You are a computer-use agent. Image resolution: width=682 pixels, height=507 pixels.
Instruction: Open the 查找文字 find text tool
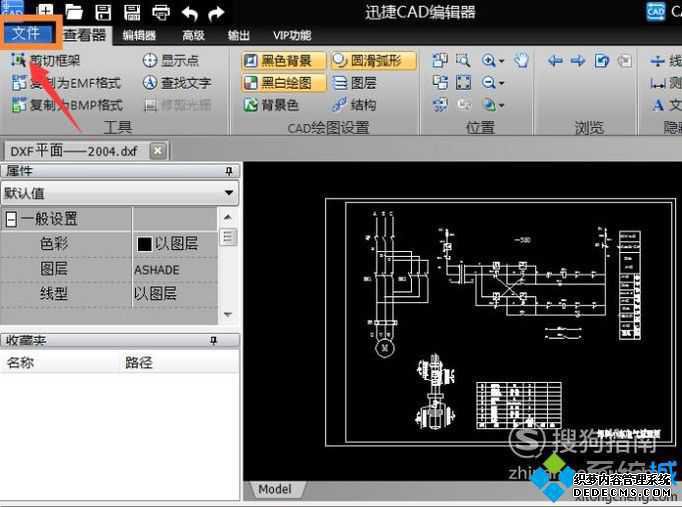(x=177, y=83)
